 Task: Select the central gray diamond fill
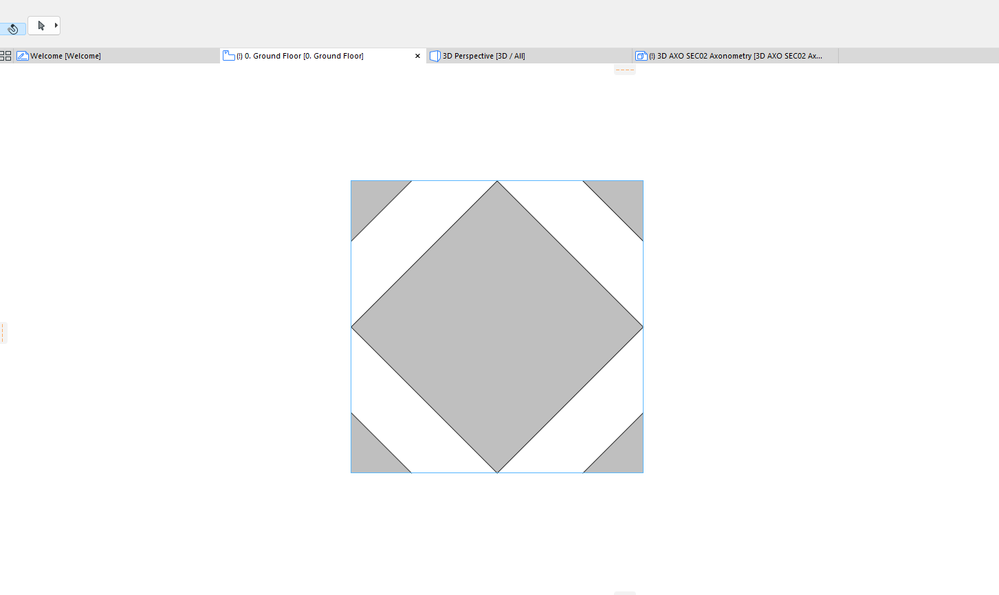[497, 327]
